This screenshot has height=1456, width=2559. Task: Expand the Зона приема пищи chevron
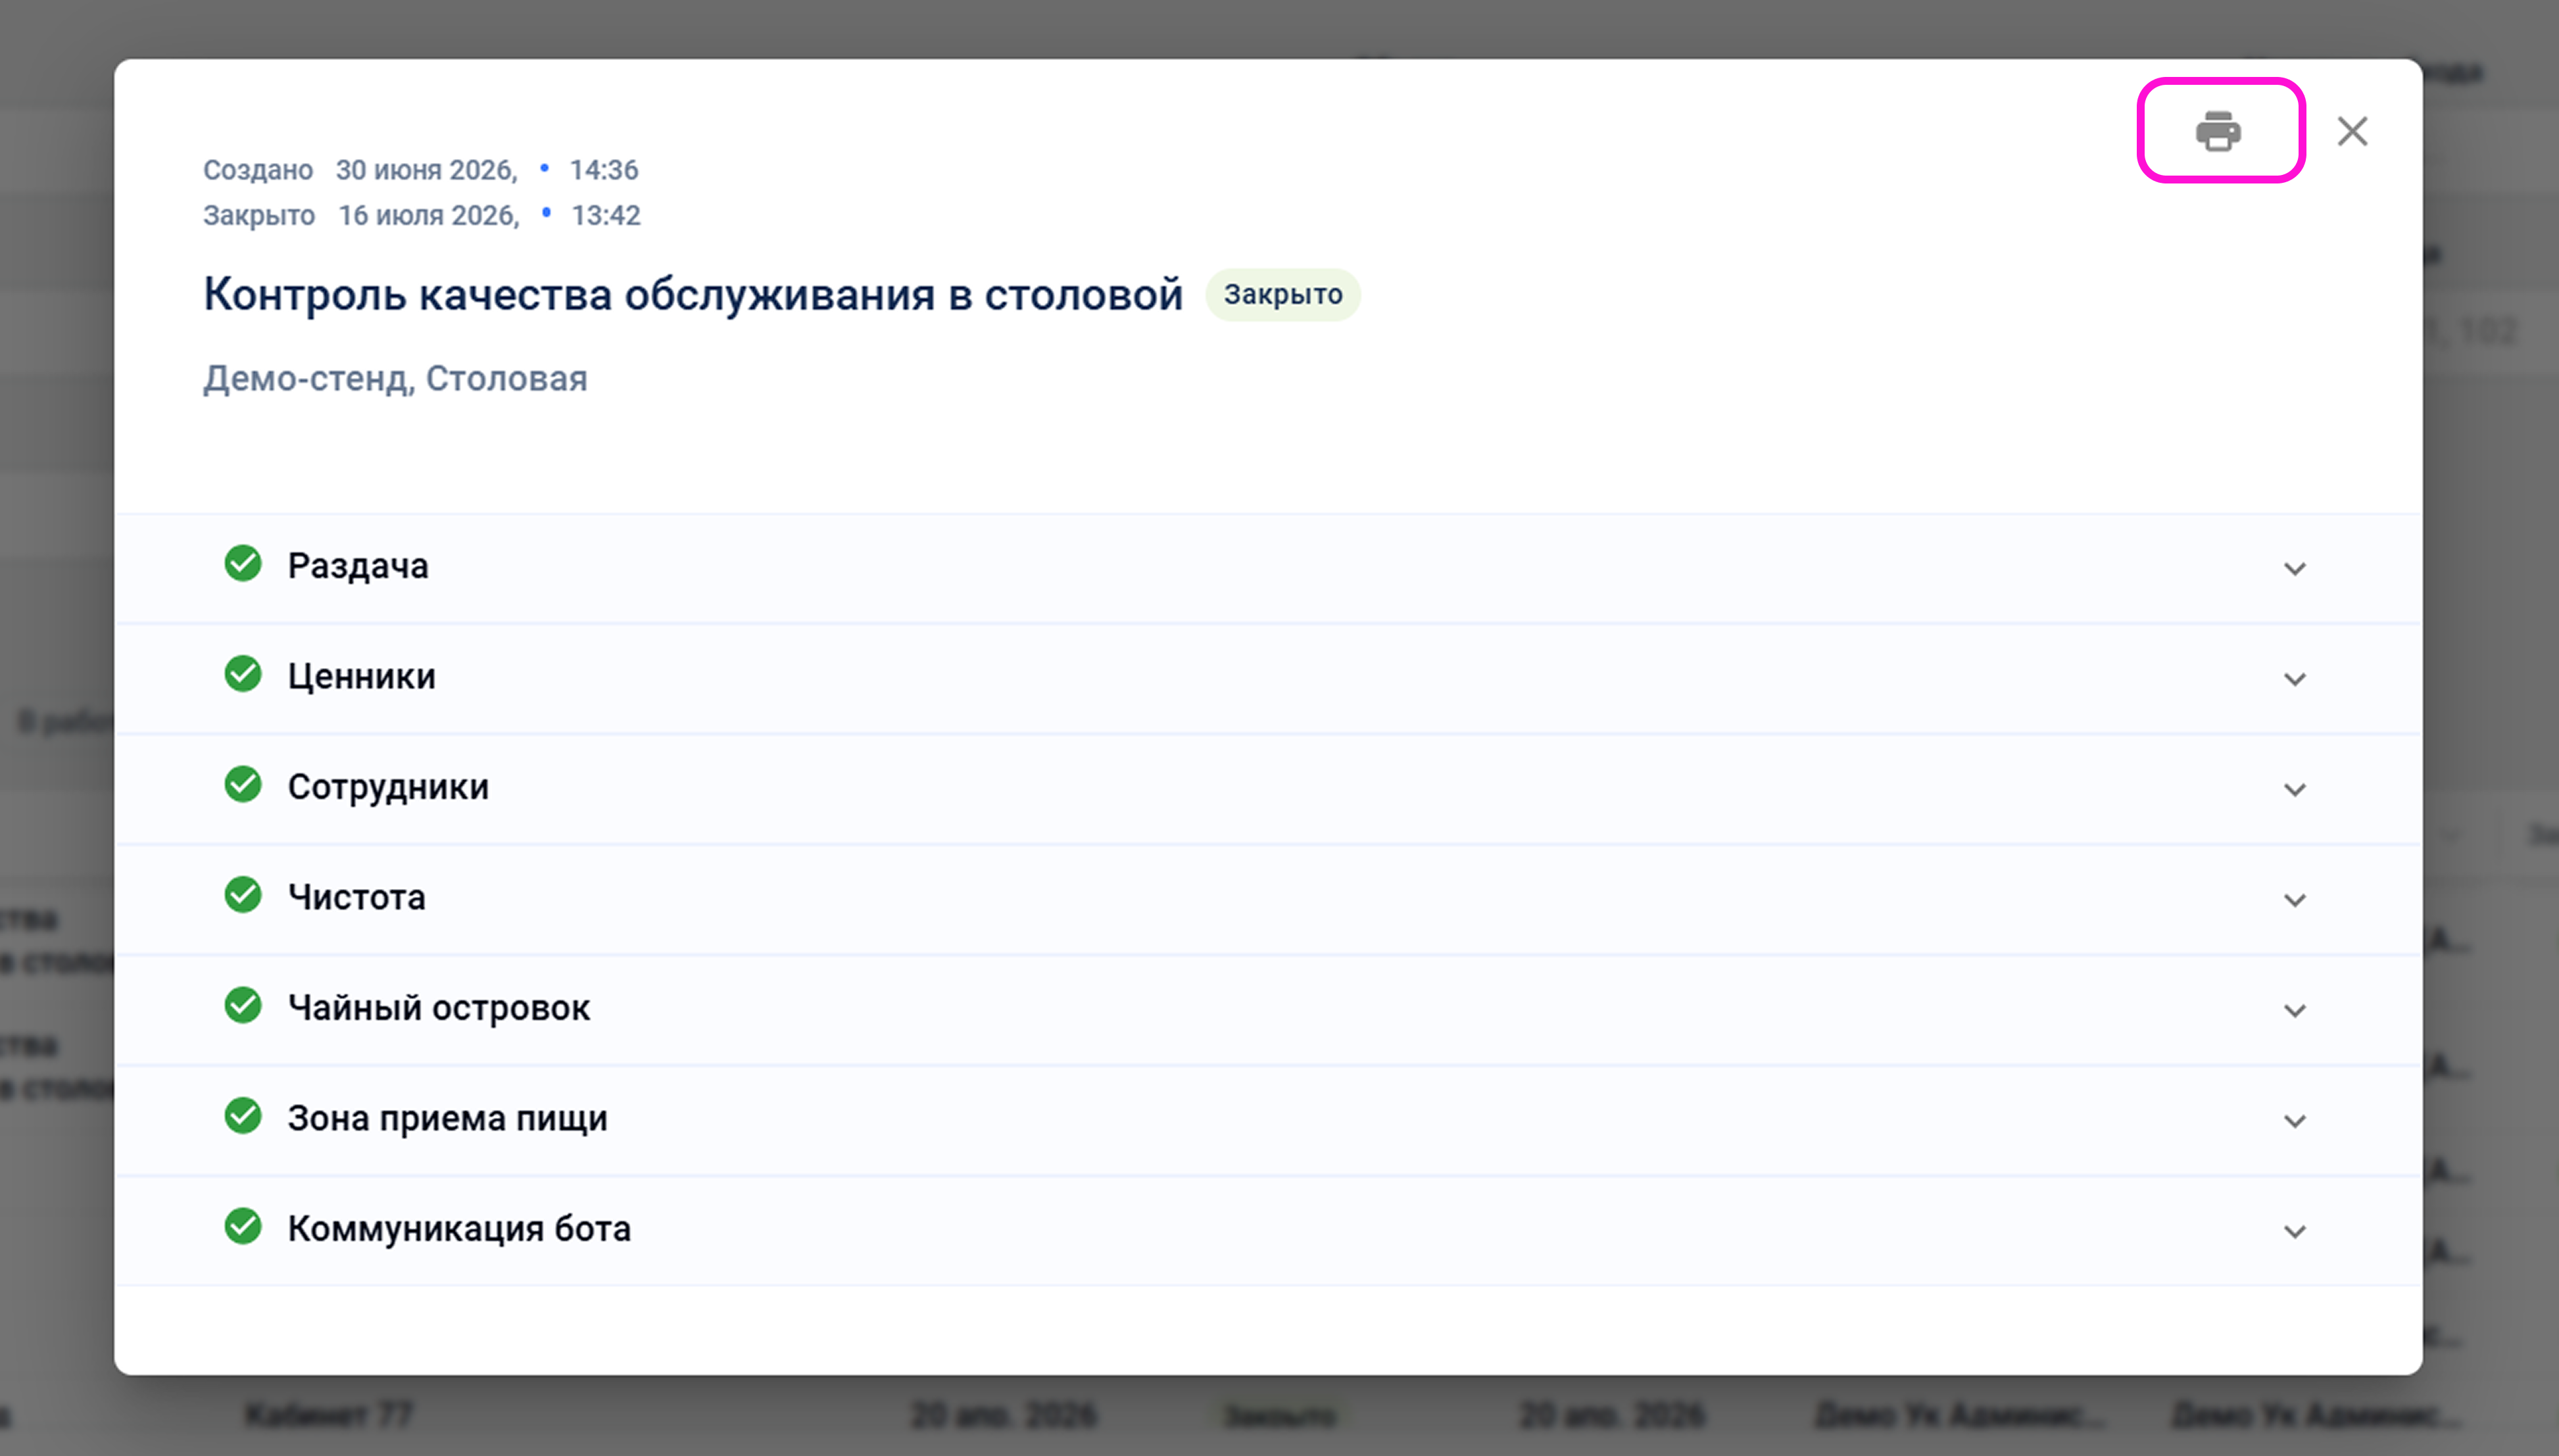2295,1122
